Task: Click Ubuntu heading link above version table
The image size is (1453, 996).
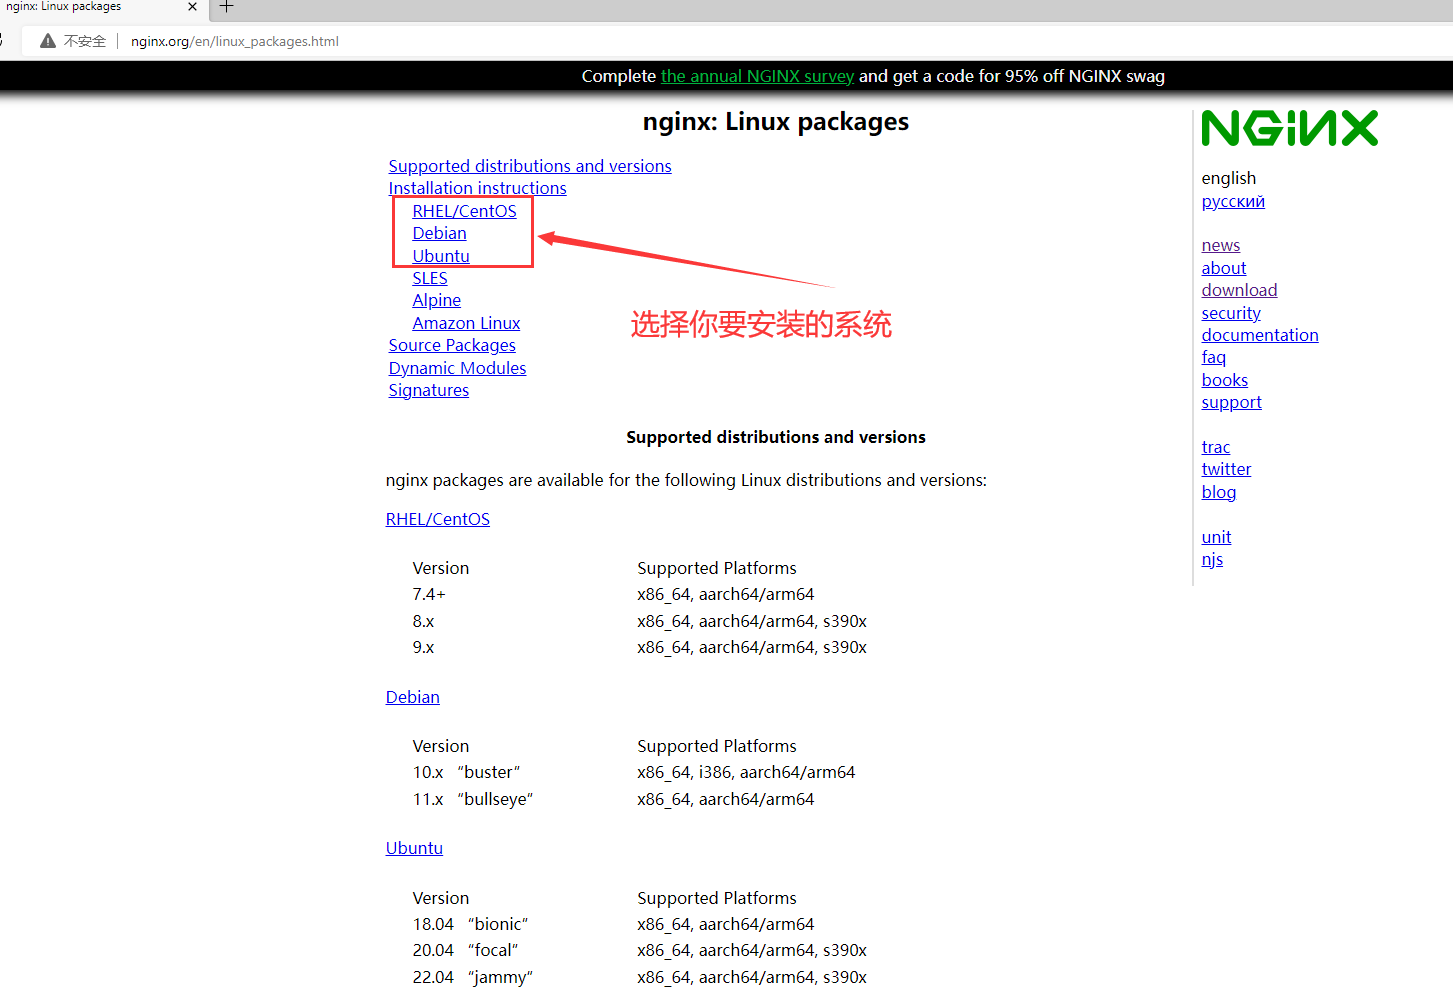Action: (x=414, y=848)
